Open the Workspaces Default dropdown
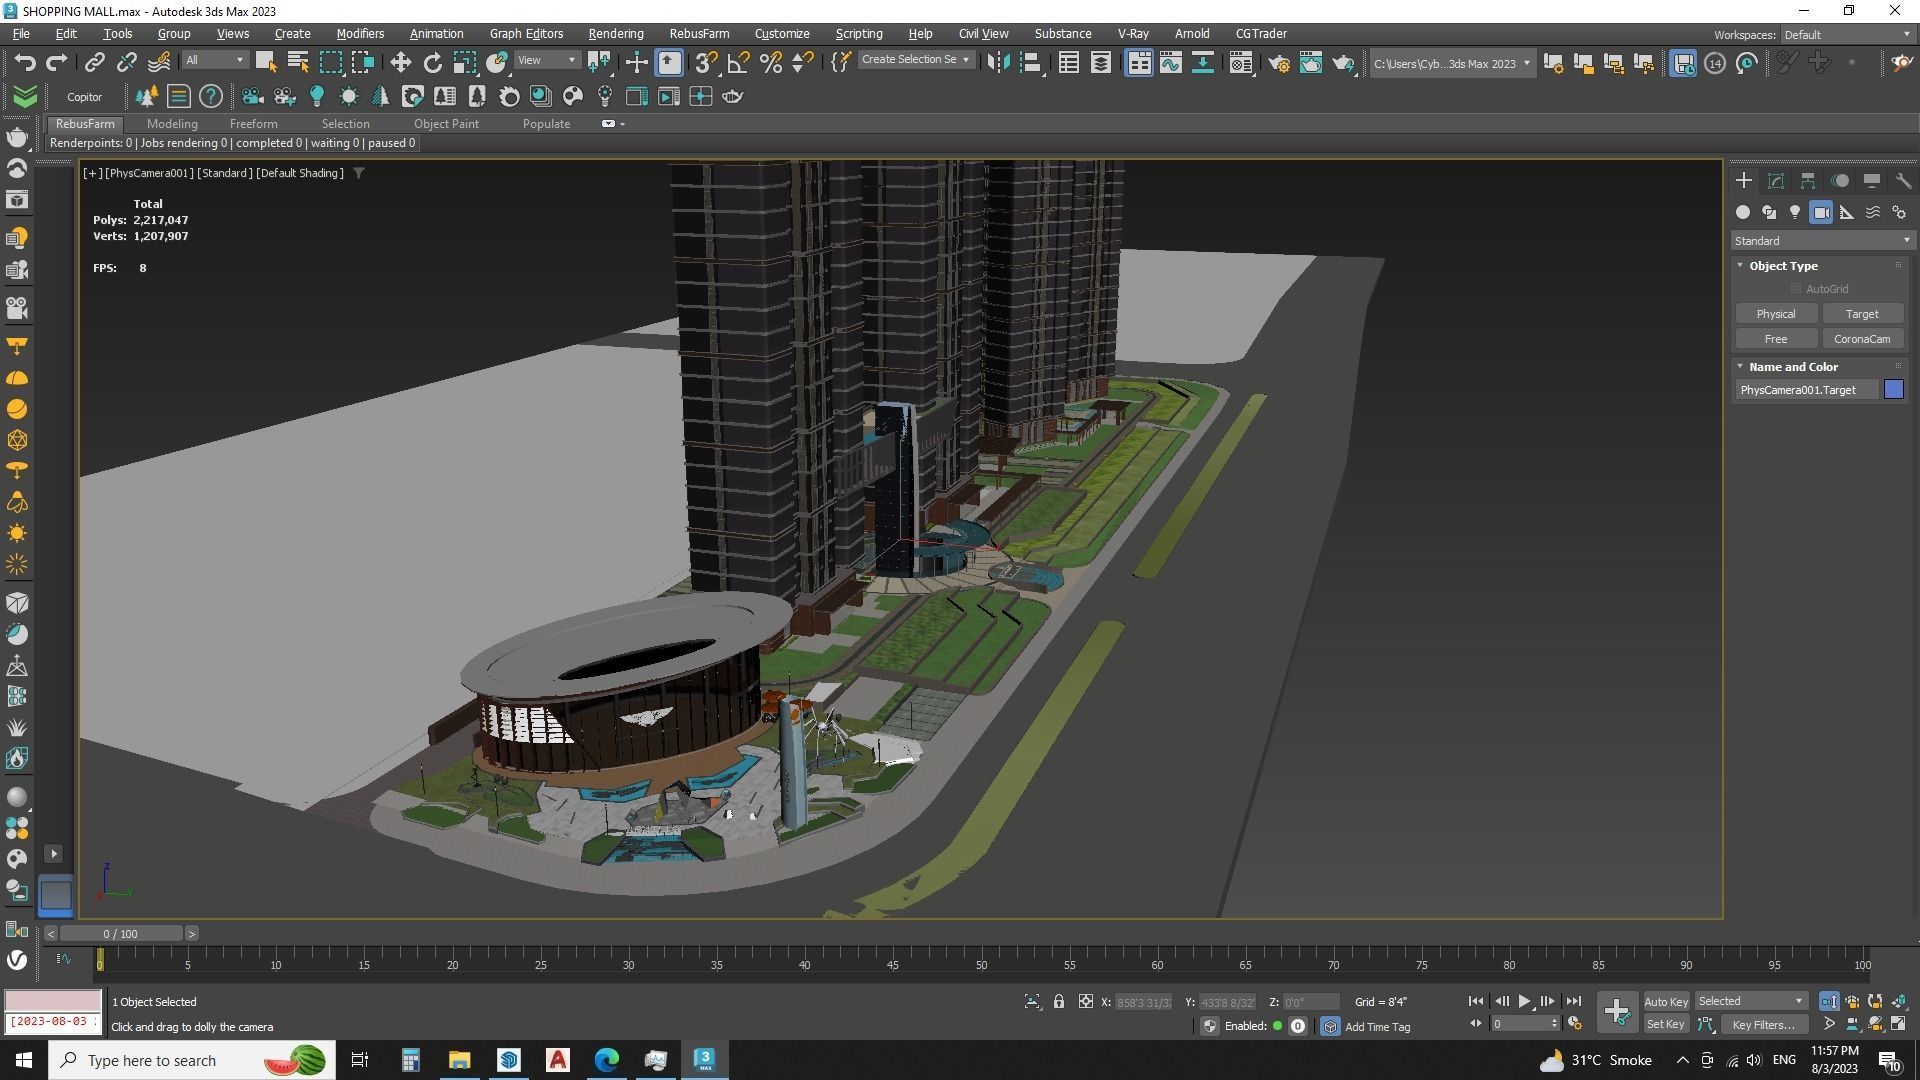The width and height of the screenshot is (1920, 1080). click(1846, 34)
